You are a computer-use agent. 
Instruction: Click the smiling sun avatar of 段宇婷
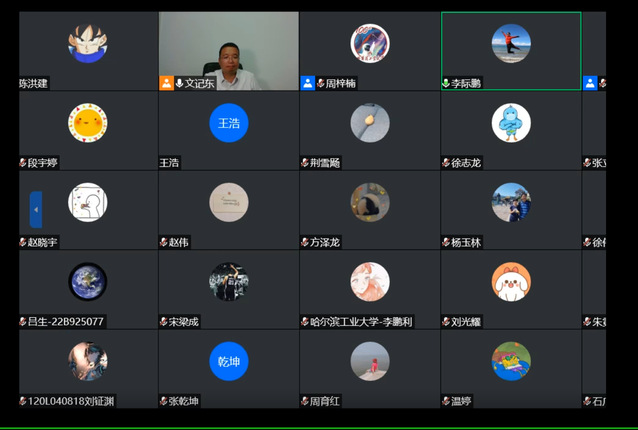(x=87, y=123)
